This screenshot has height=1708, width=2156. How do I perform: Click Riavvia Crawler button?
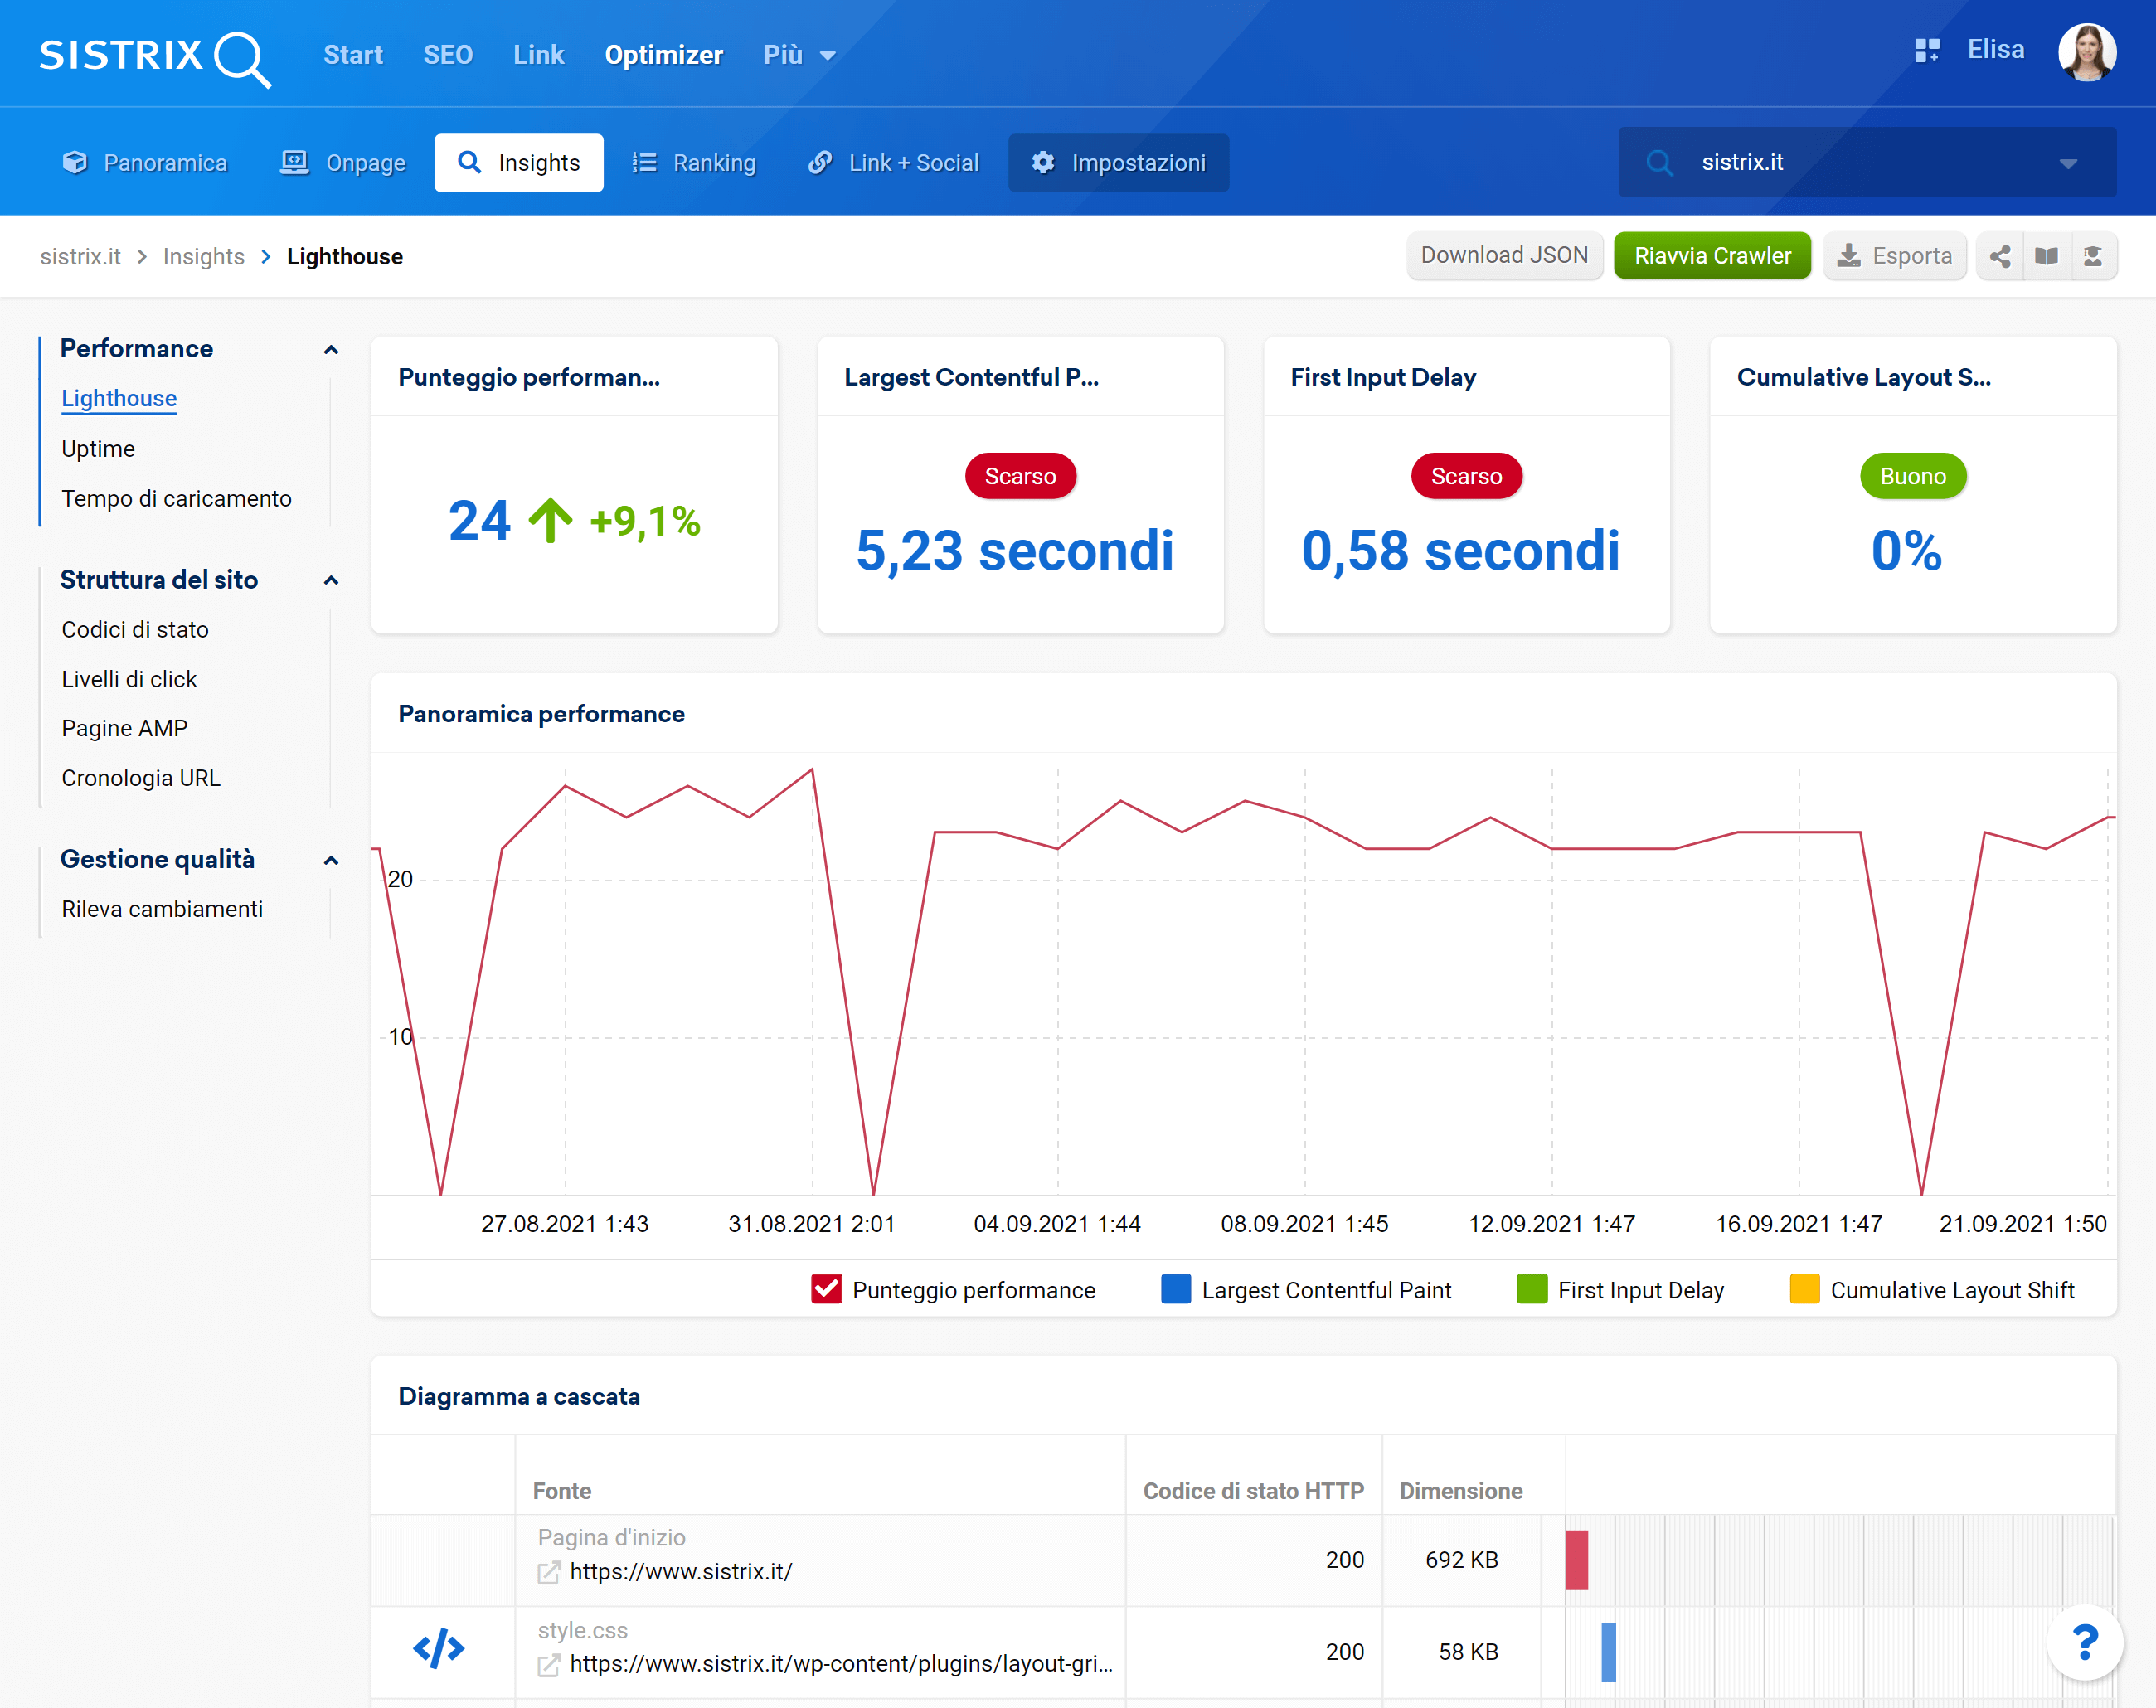tap(1713, 255)
